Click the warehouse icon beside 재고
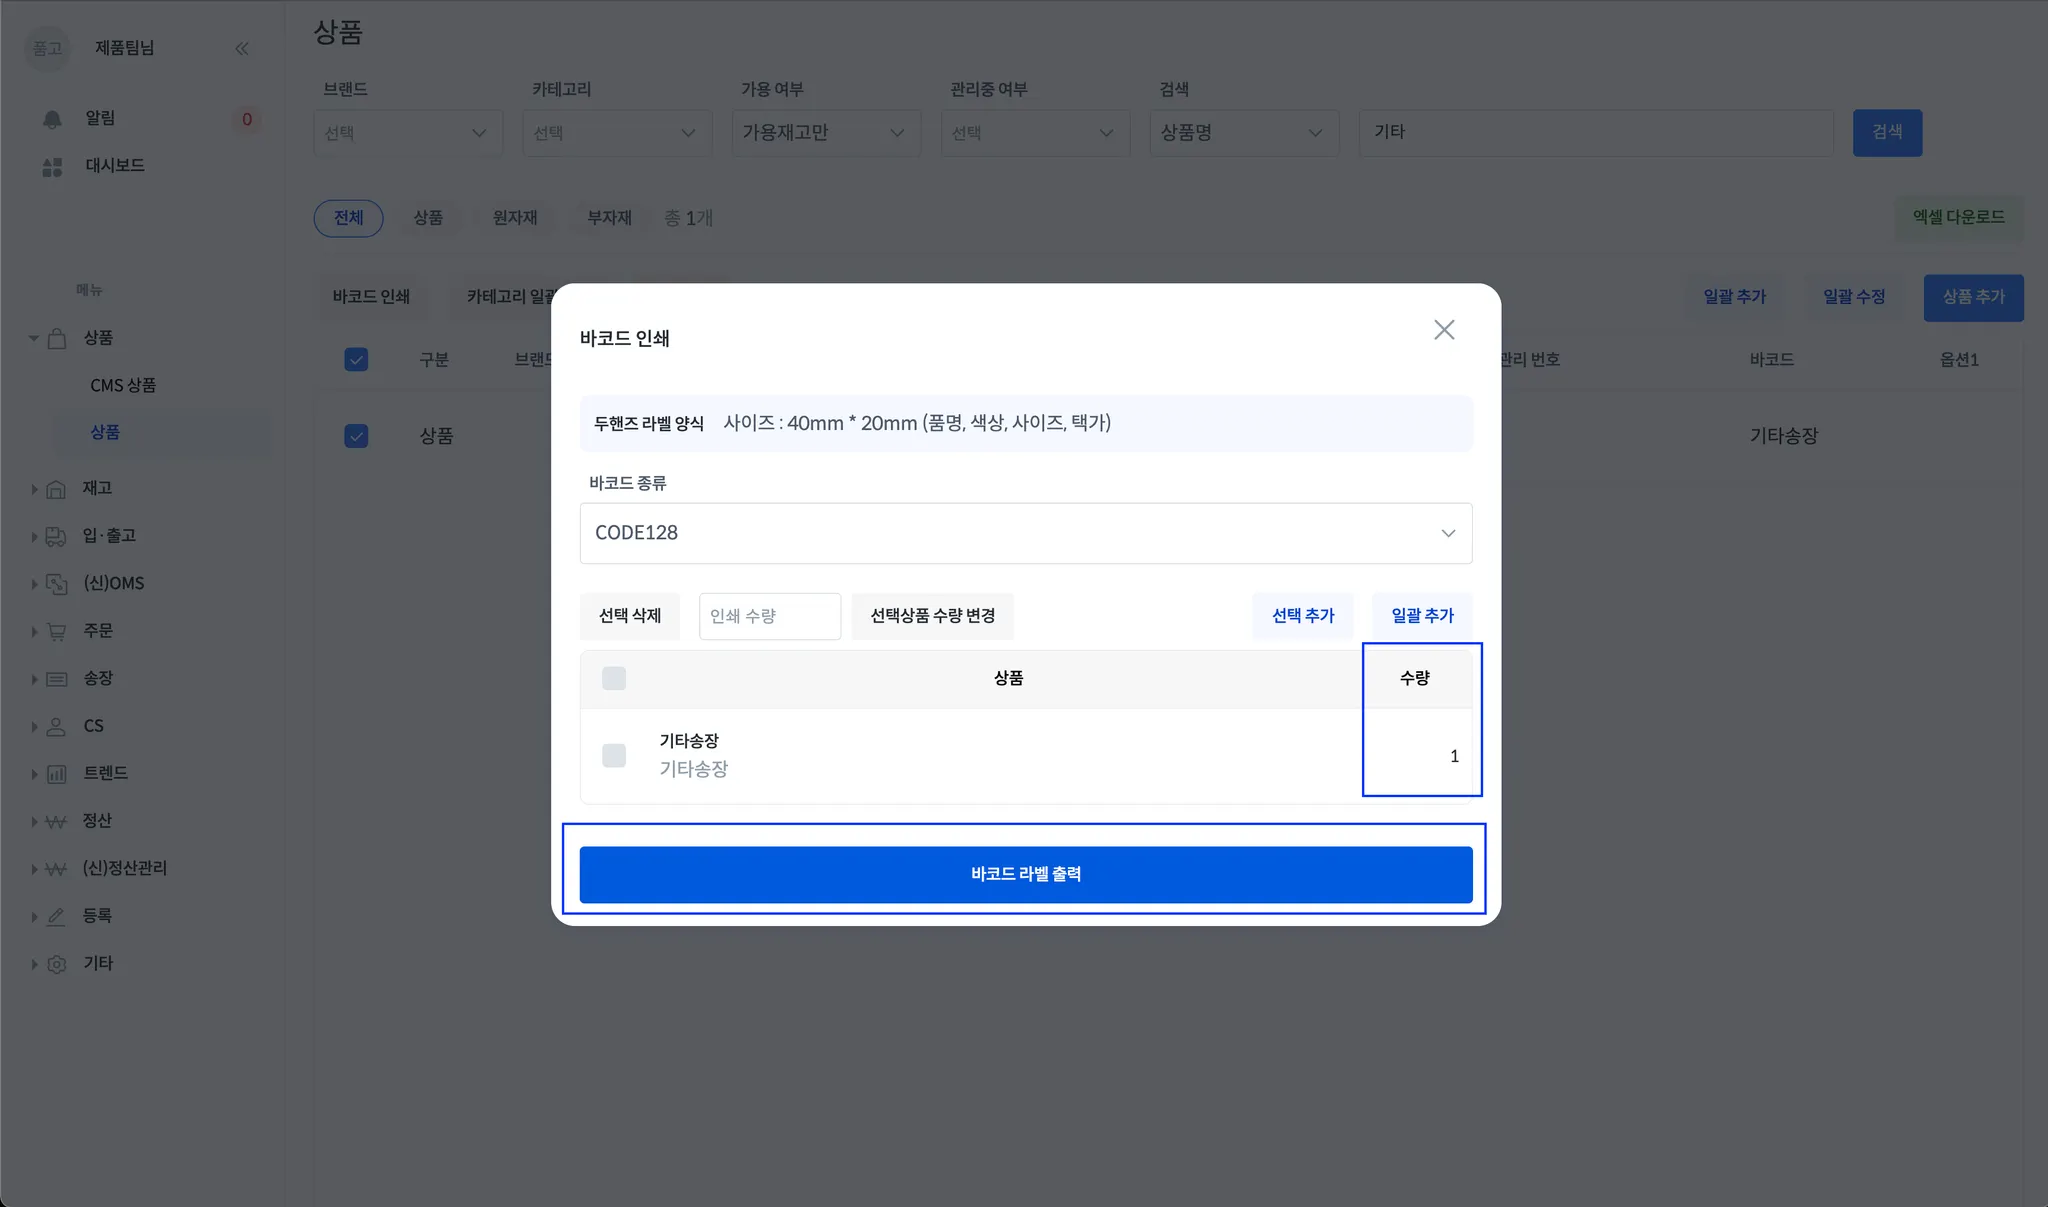The image size is (2048, 1207). [56, 489]
